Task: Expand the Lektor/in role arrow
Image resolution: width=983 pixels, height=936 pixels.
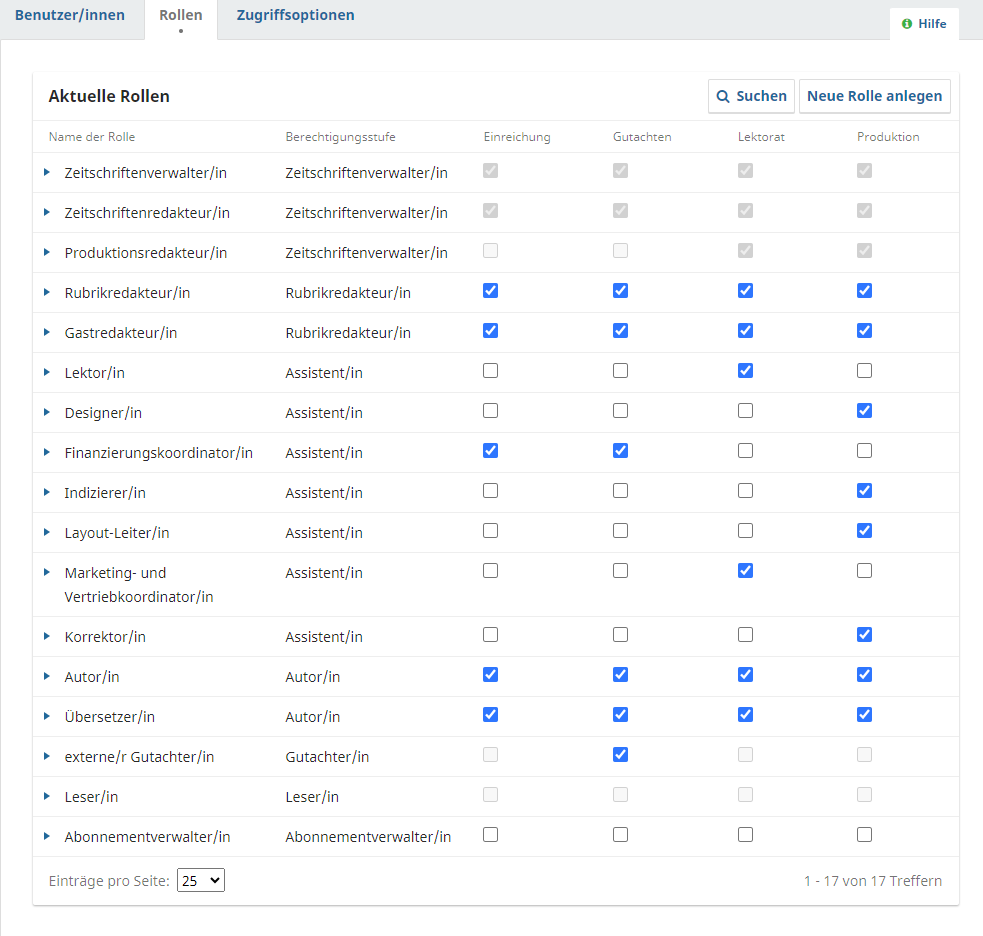Action: click(47, 372)
